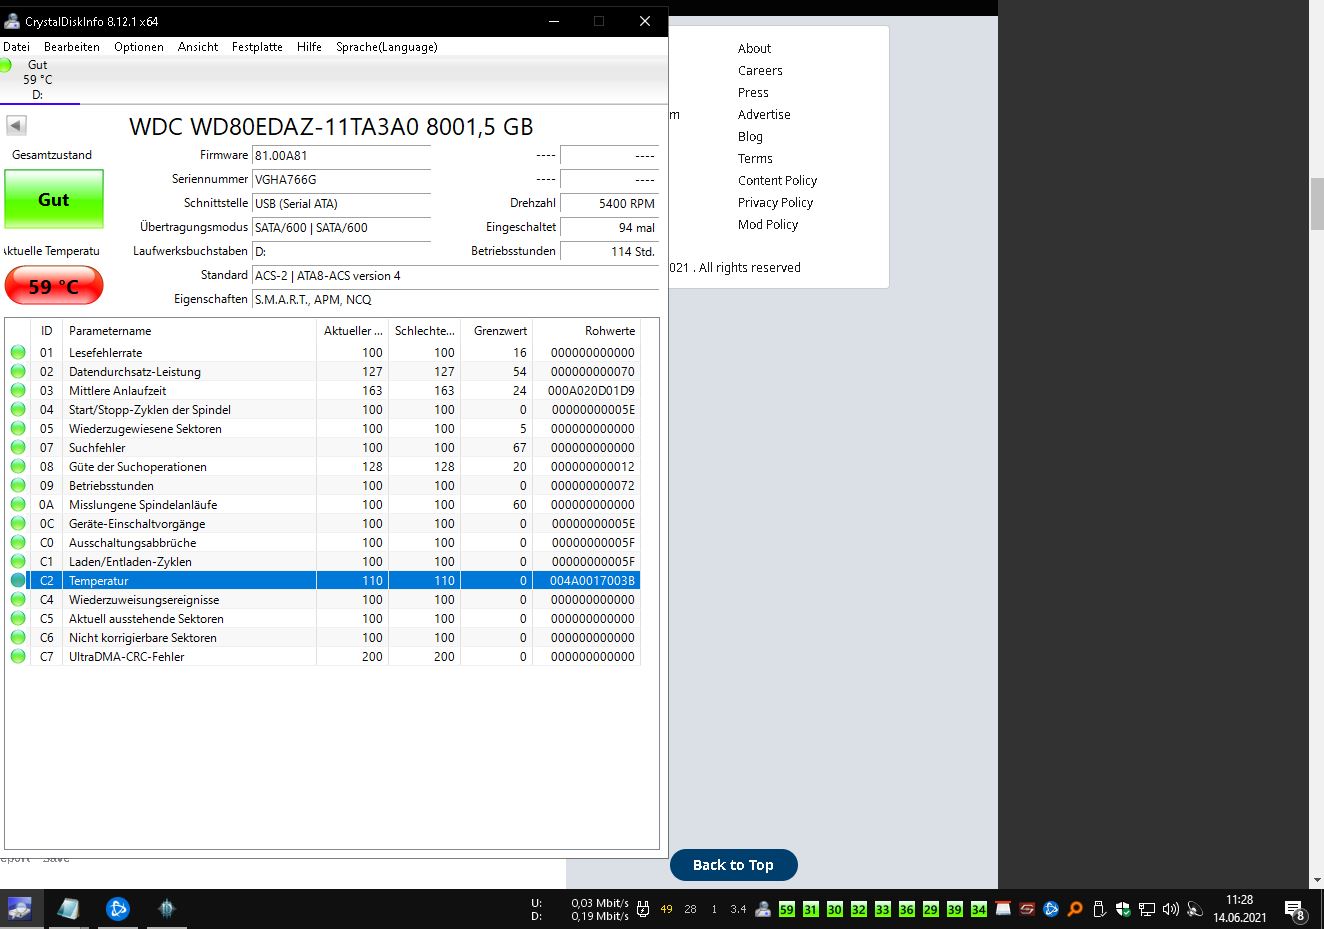Click the safely remove USB tray icon

(x=1099, y=909)
